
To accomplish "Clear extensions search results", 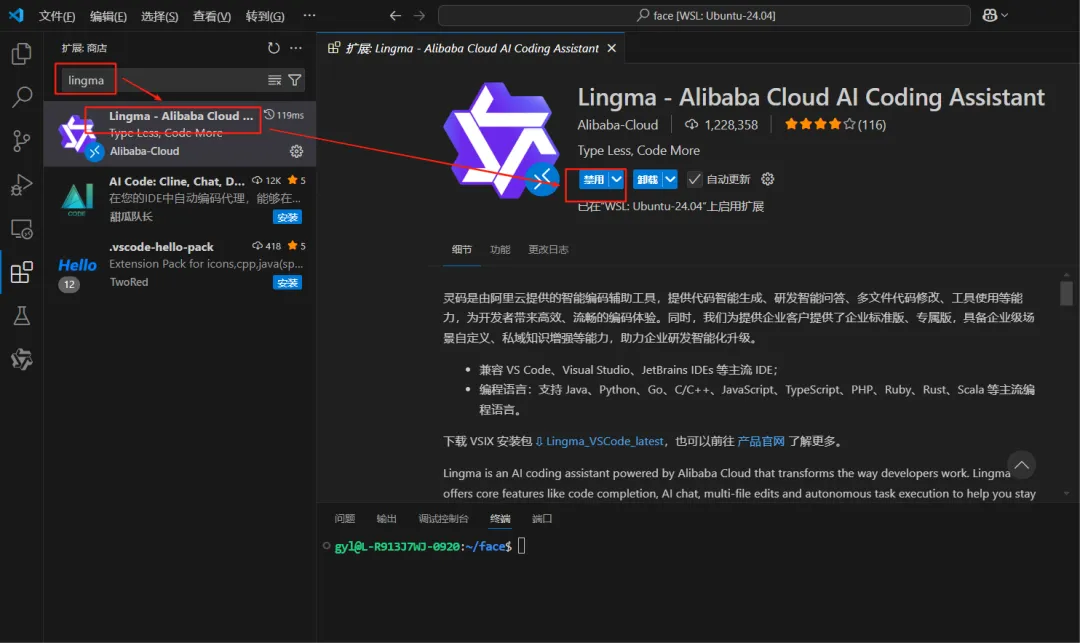I will 274,80.
